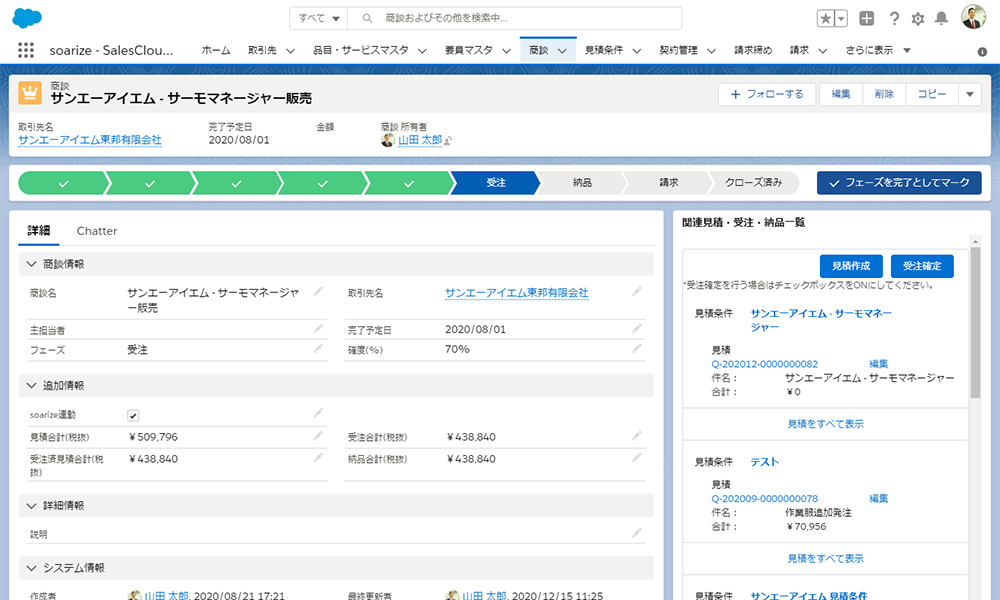
Task: Open the Setup gear icon
Action: point(916,16)
